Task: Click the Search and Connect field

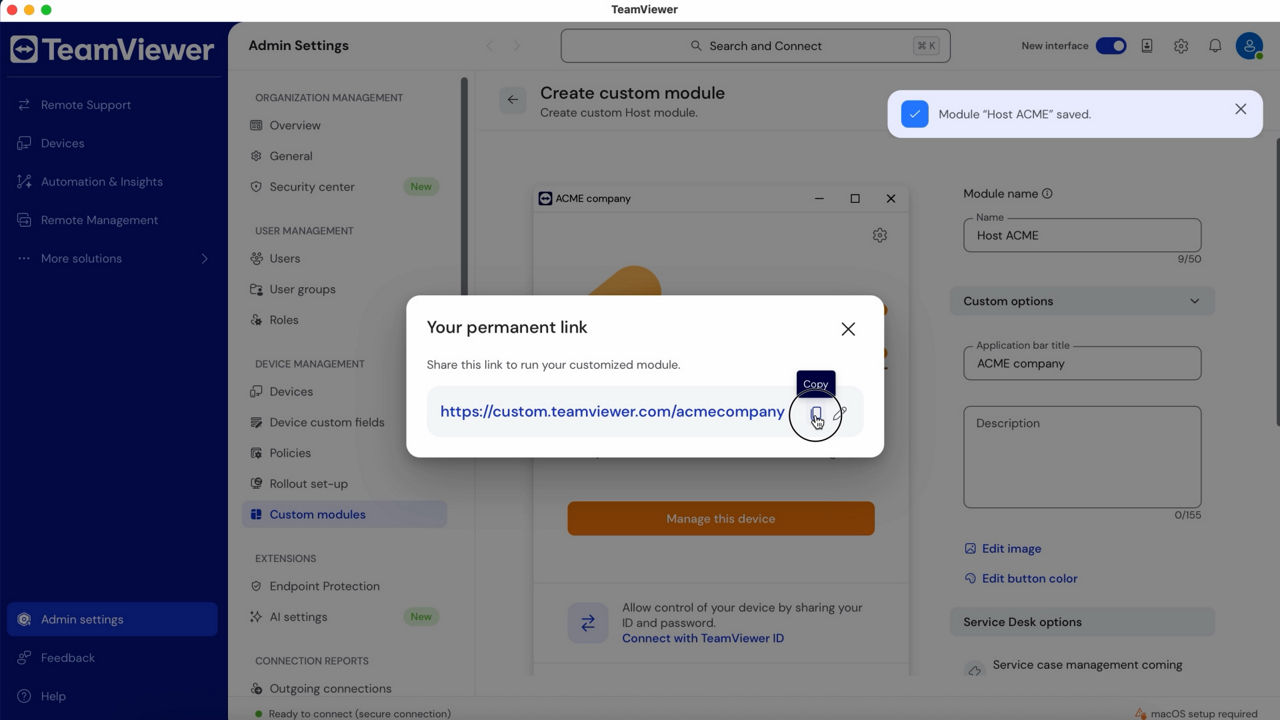Action: (x=755, y=46)
